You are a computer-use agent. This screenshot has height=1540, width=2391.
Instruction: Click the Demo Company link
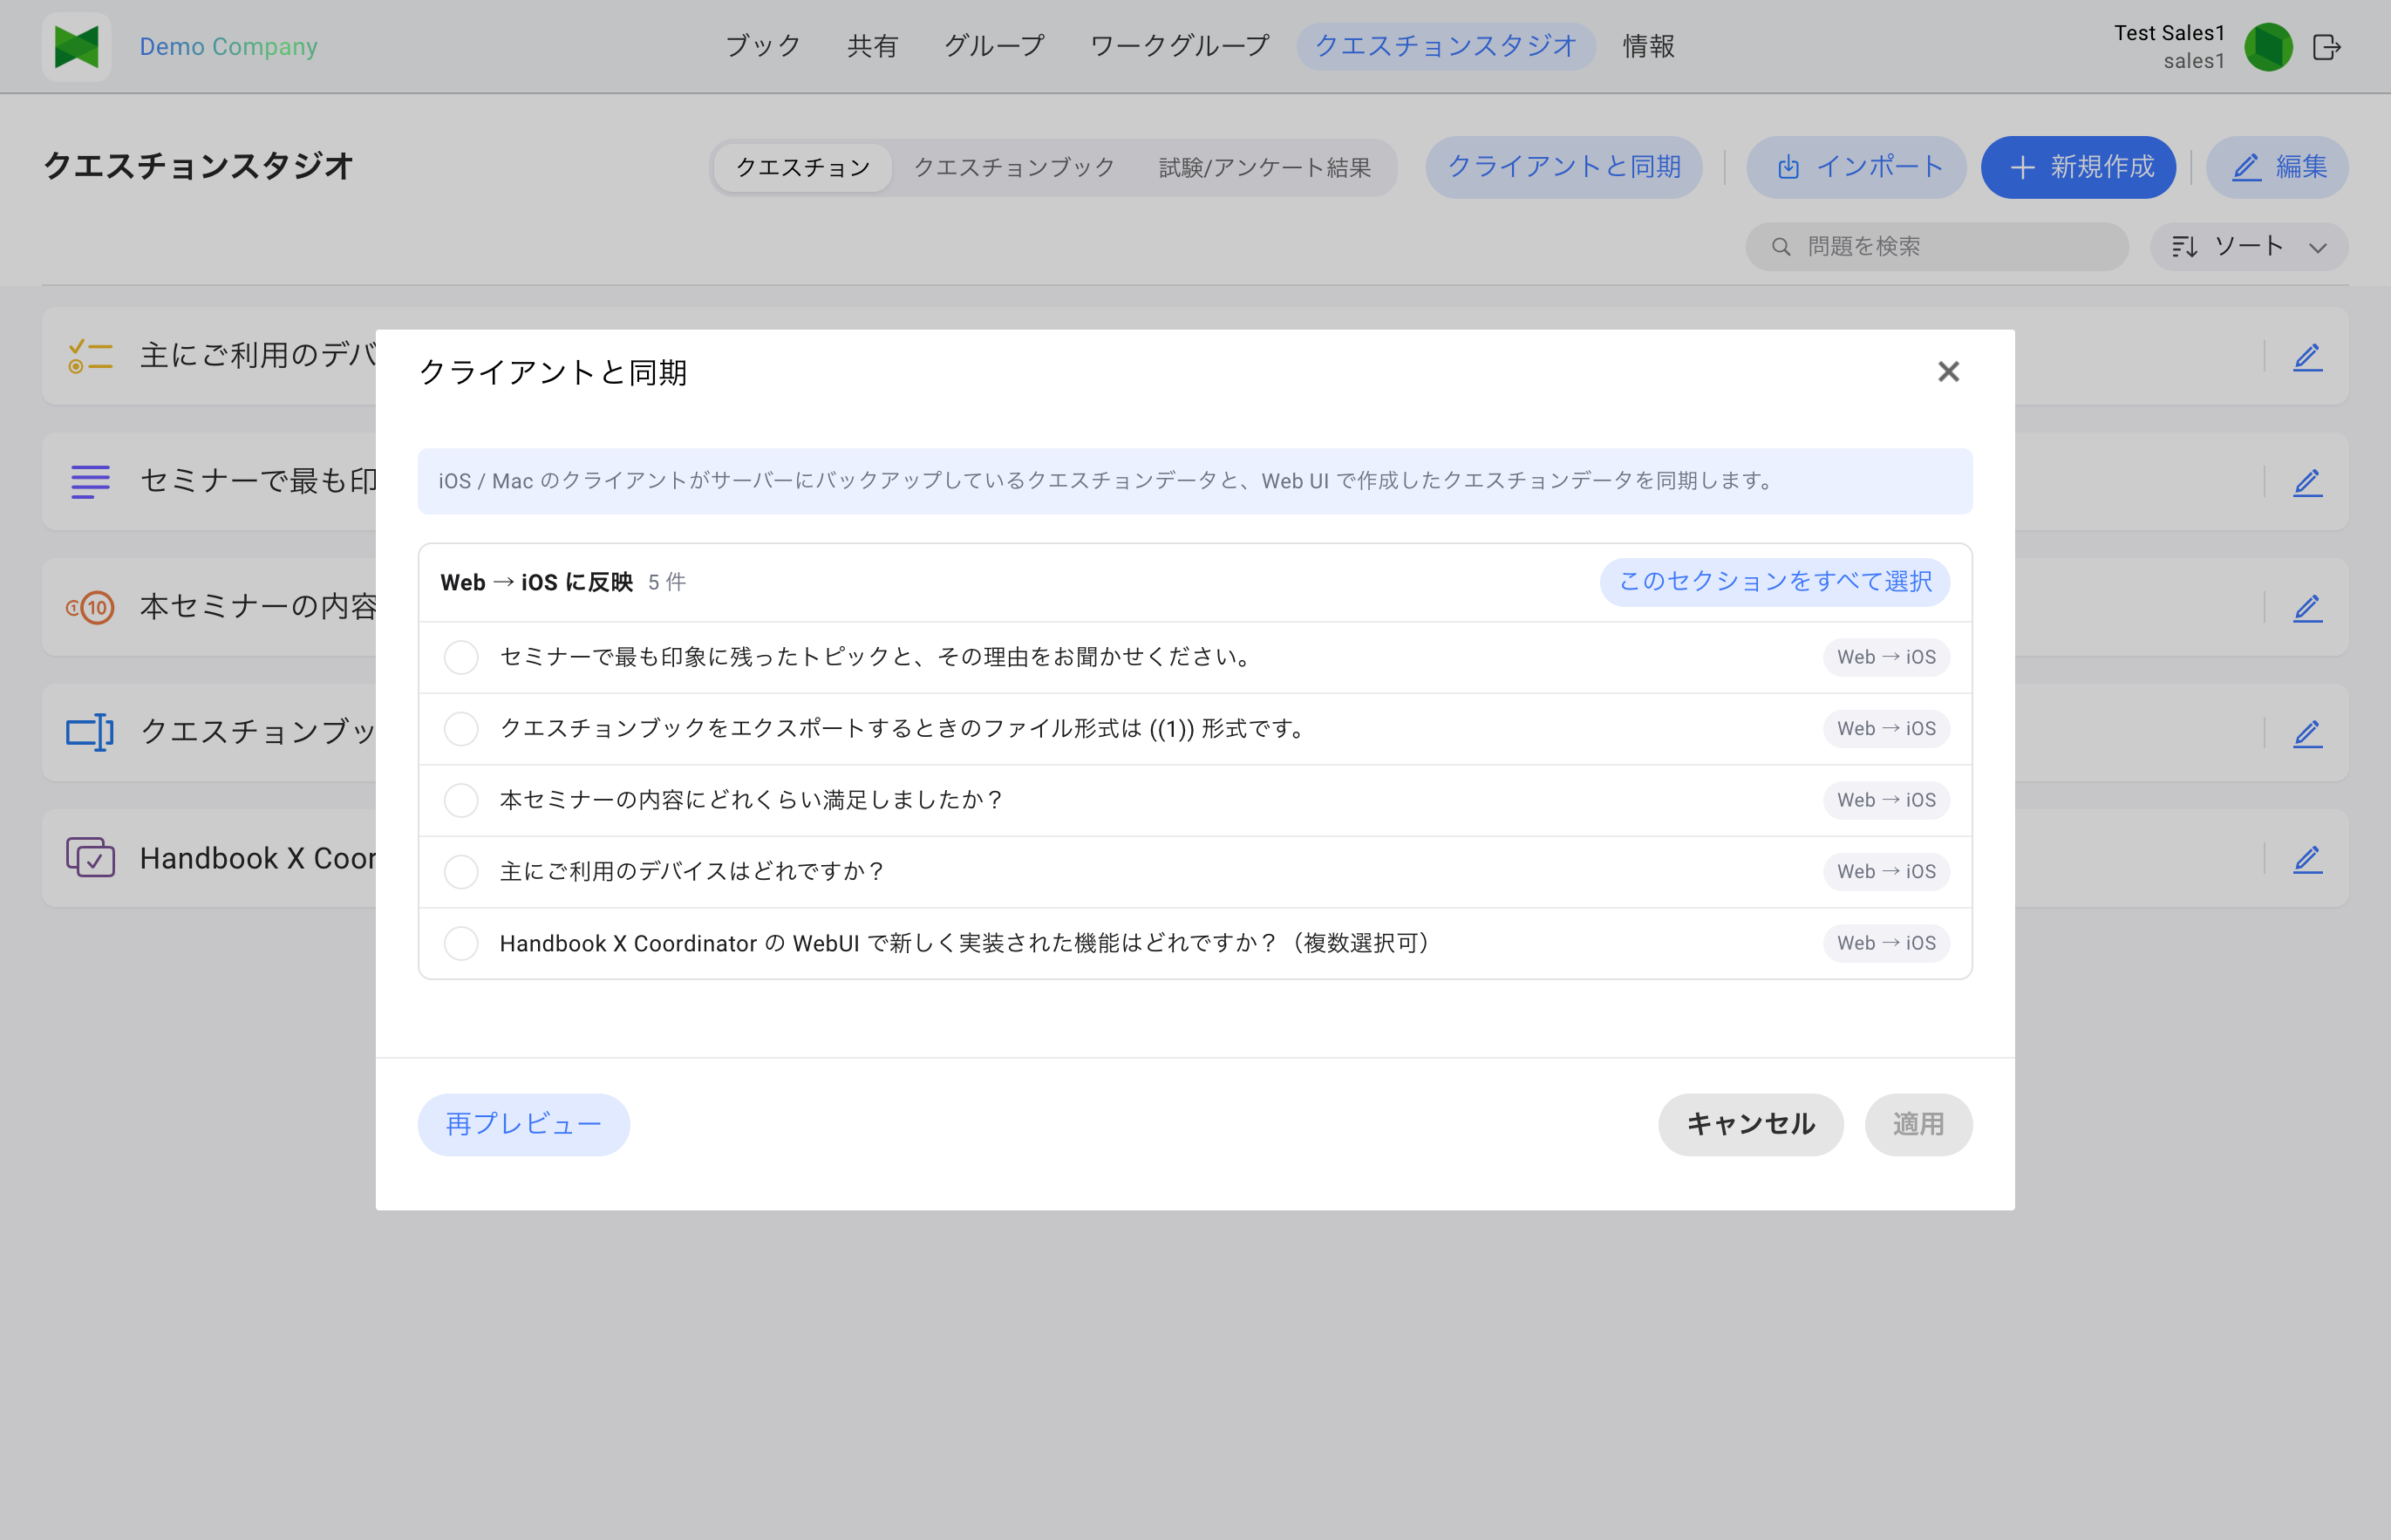tap(229, 47)
